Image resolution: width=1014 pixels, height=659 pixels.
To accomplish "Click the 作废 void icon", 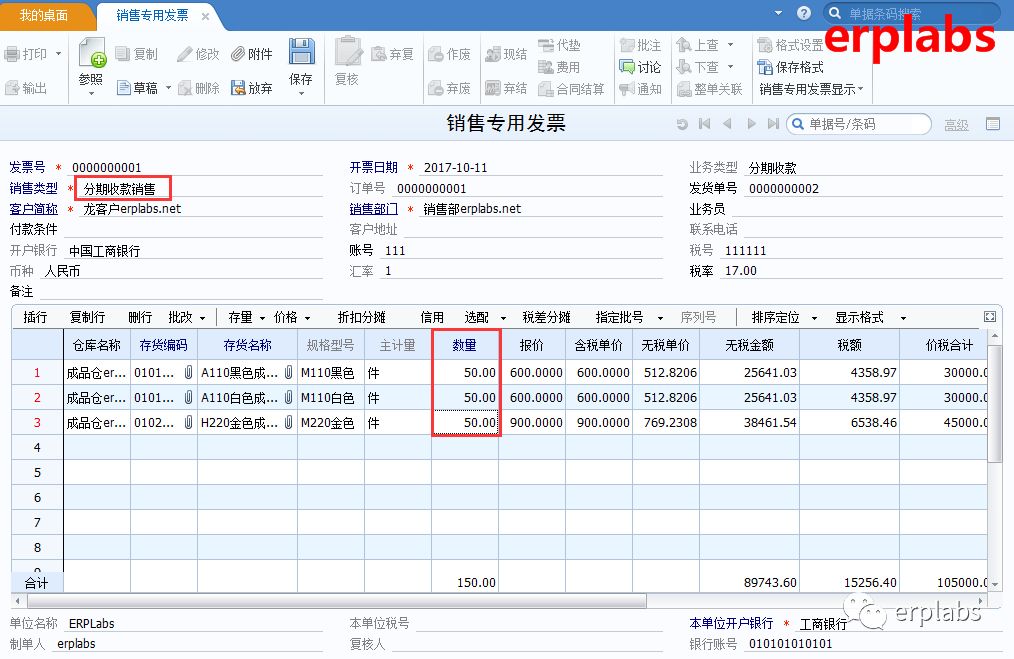I will (x=435, y=54).
